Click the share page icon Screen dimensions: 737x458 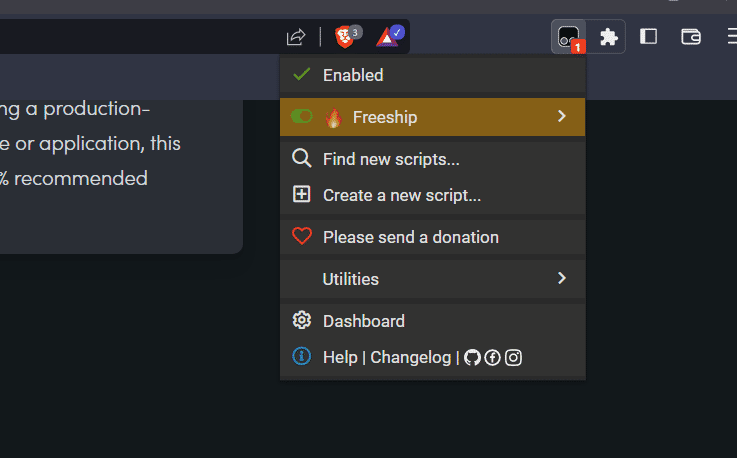click(296, 37)
